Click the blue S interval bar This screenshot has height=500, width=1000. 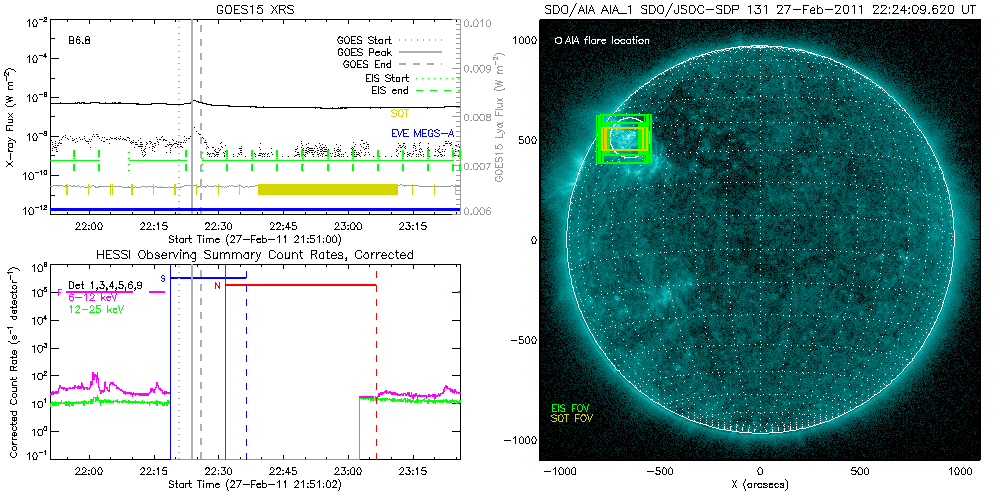coord(208,277)
